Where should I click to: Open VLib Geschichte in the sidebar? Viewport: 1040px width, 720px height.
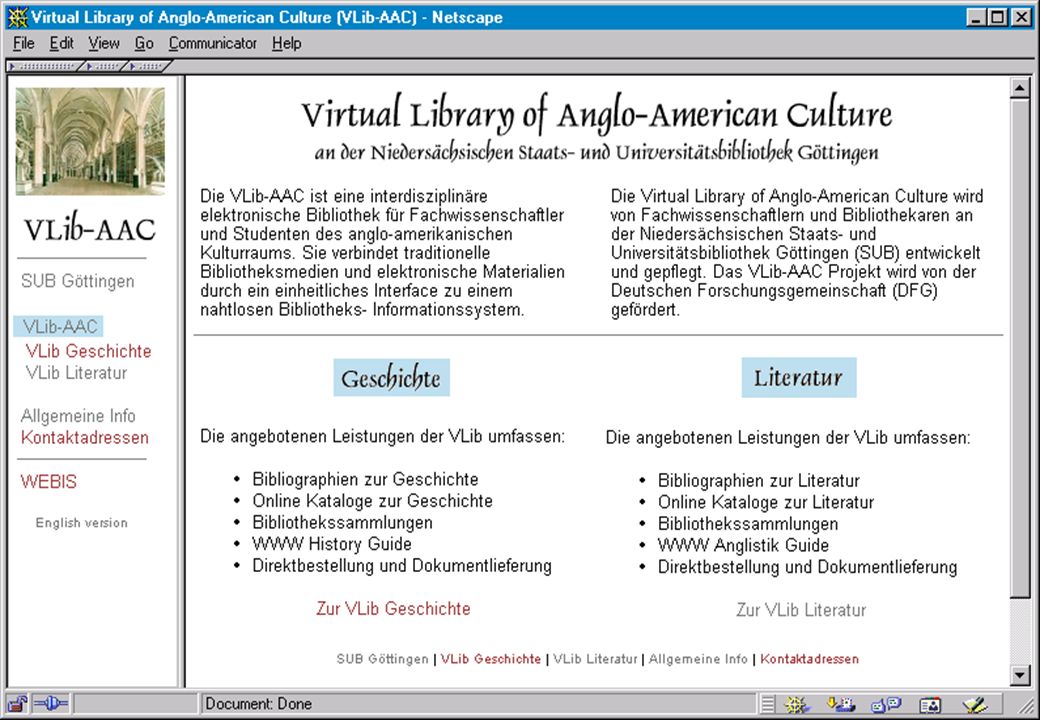point(88,351)
